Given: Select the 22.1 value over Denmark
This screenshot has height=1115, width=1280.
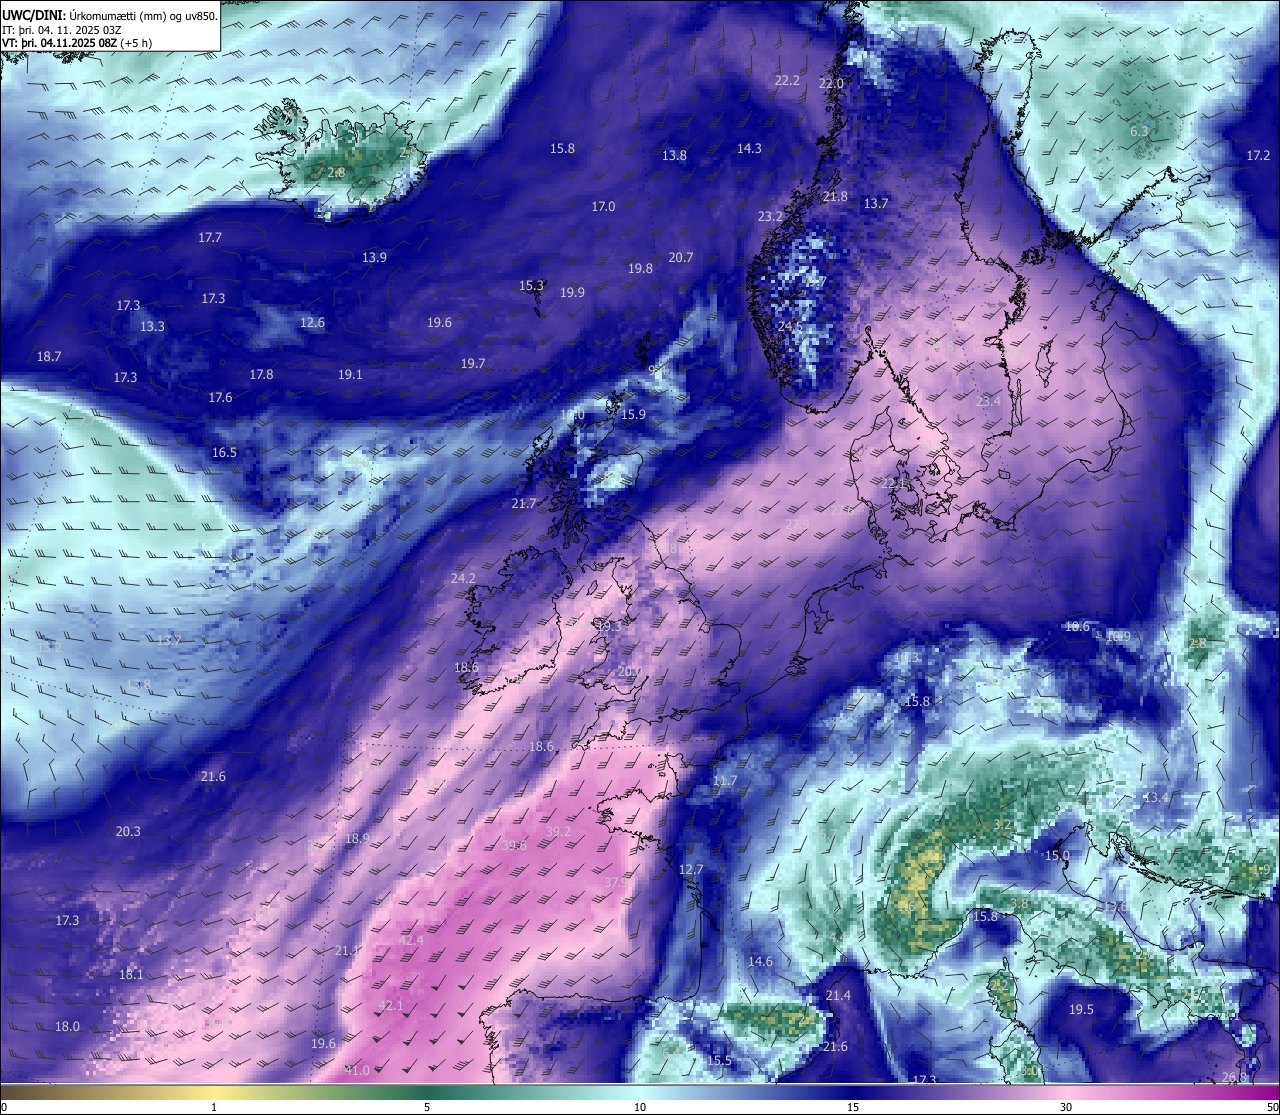Looking at the screenshot, I should tap(893, 482).
